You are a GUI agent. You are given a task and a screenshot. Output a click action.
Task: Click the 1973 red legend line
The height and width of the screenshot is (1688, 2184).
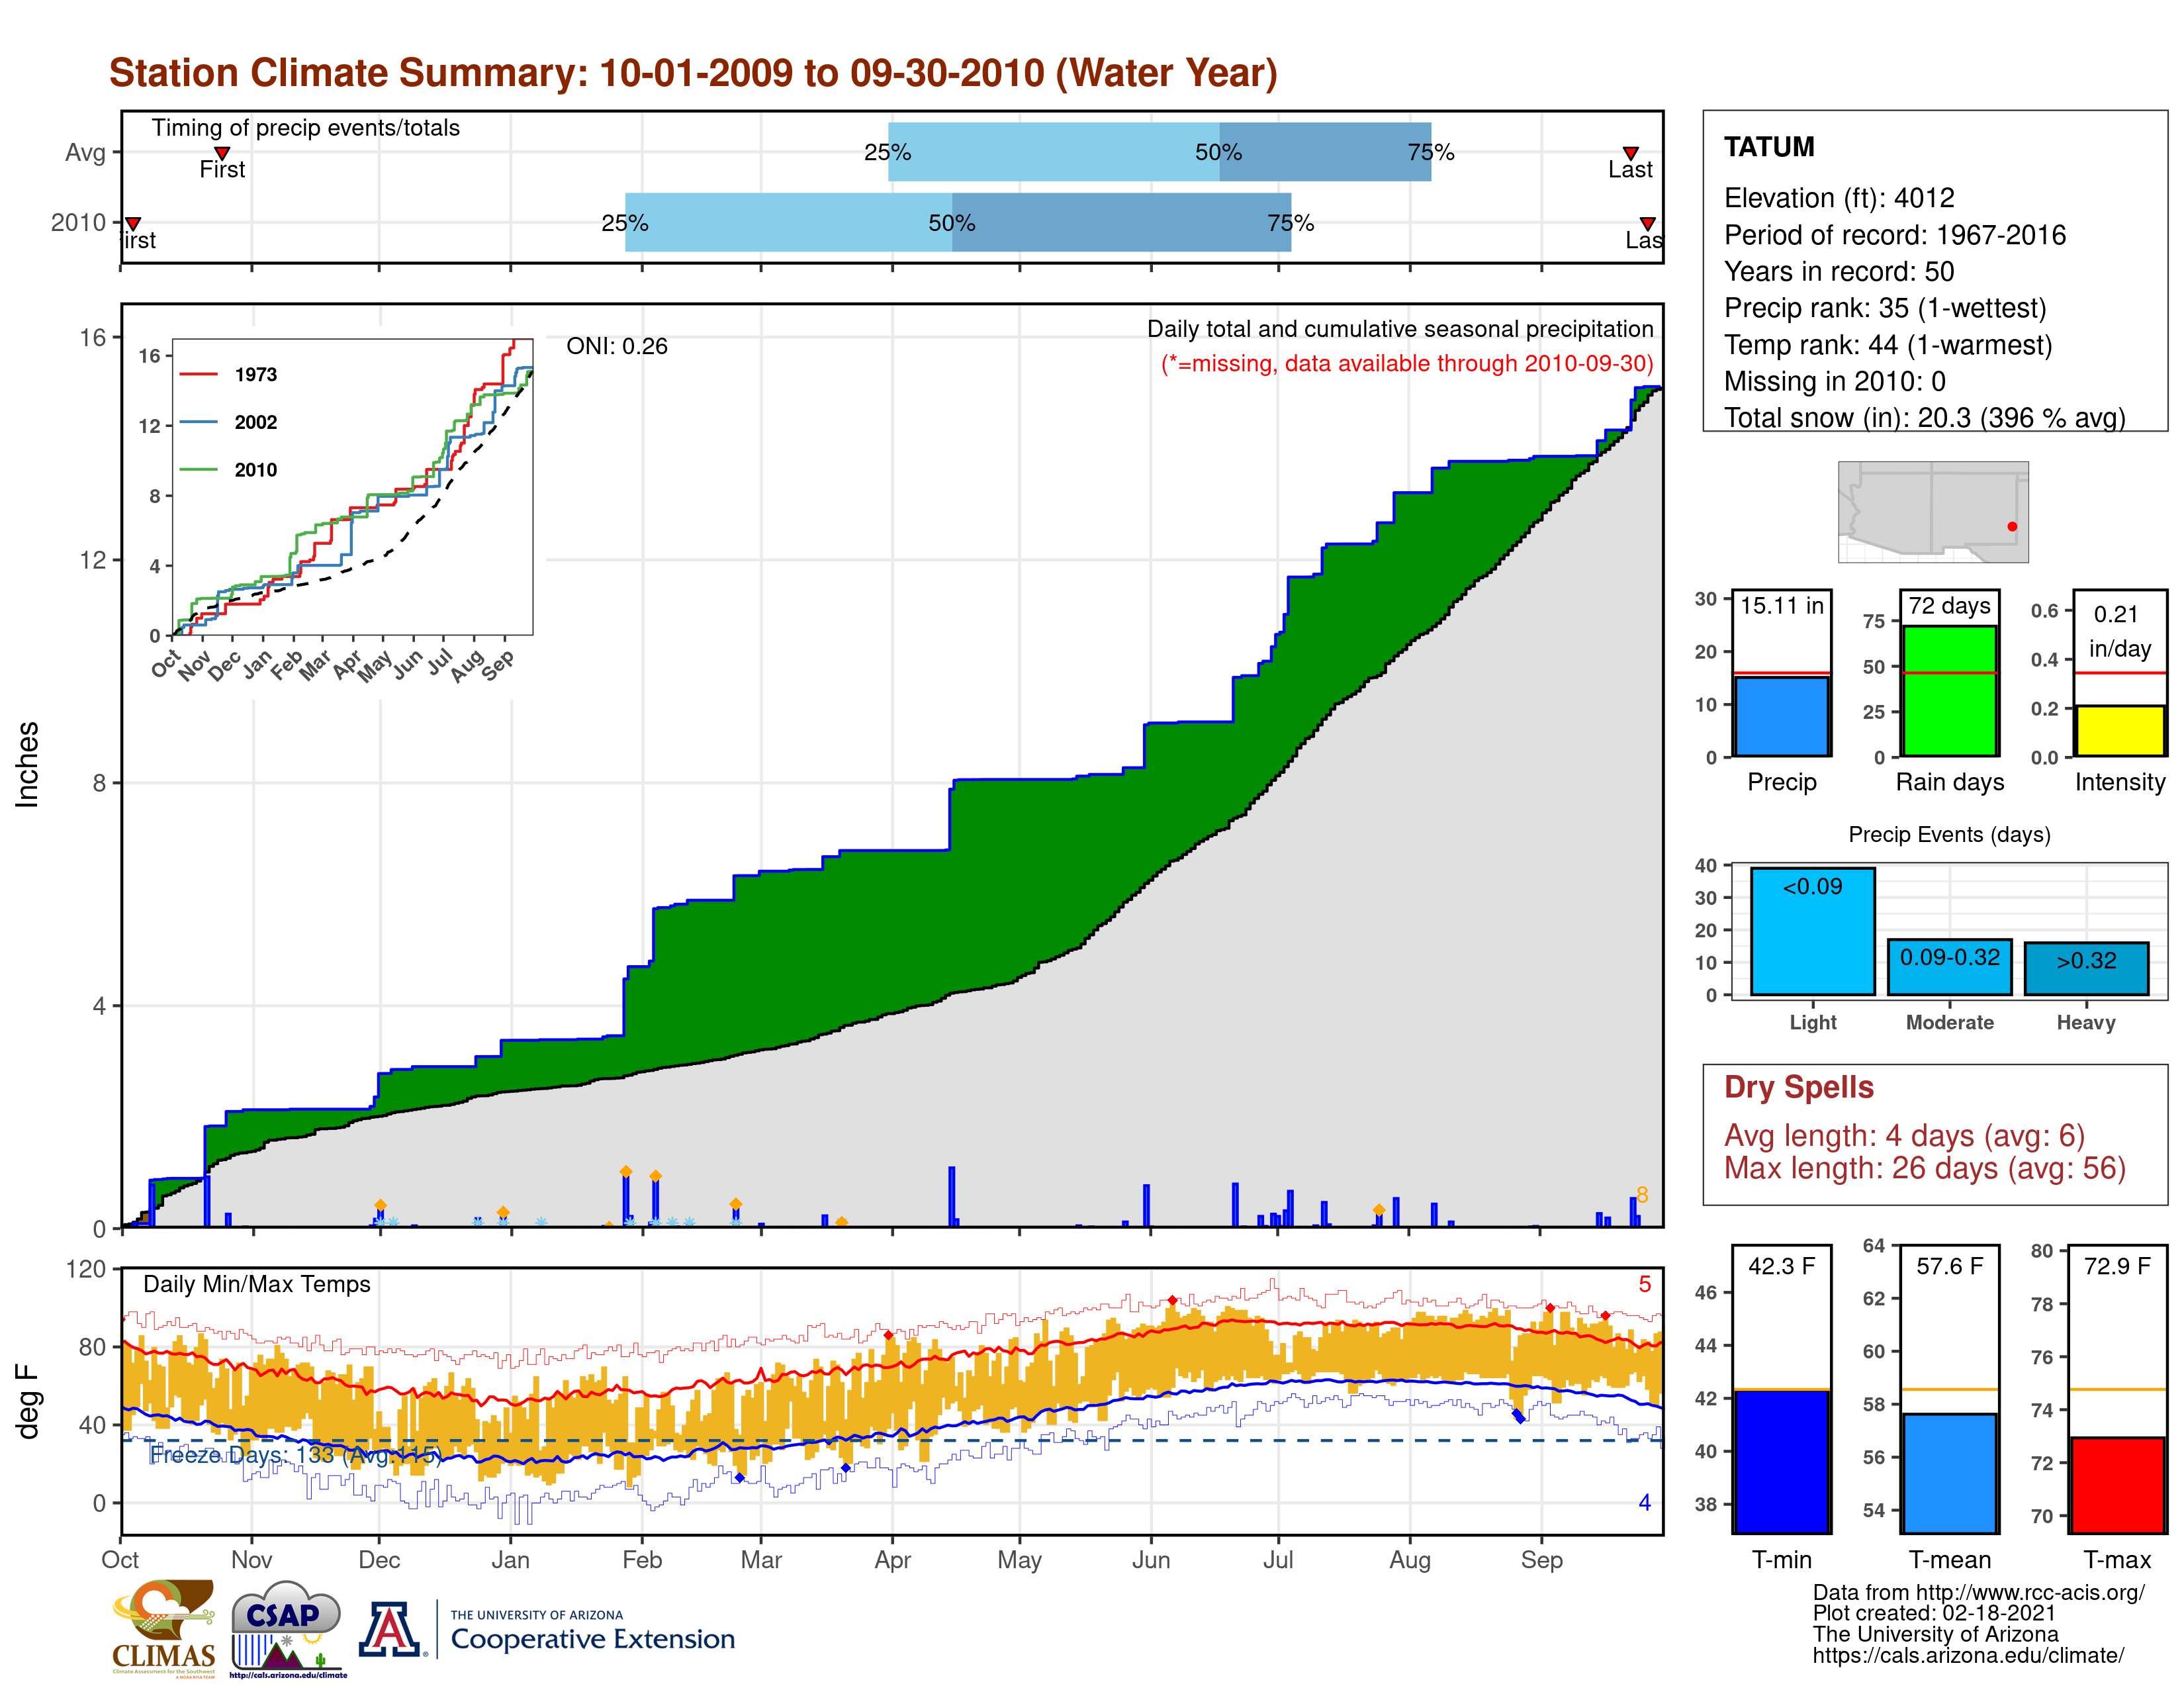[x=198, y=375]
